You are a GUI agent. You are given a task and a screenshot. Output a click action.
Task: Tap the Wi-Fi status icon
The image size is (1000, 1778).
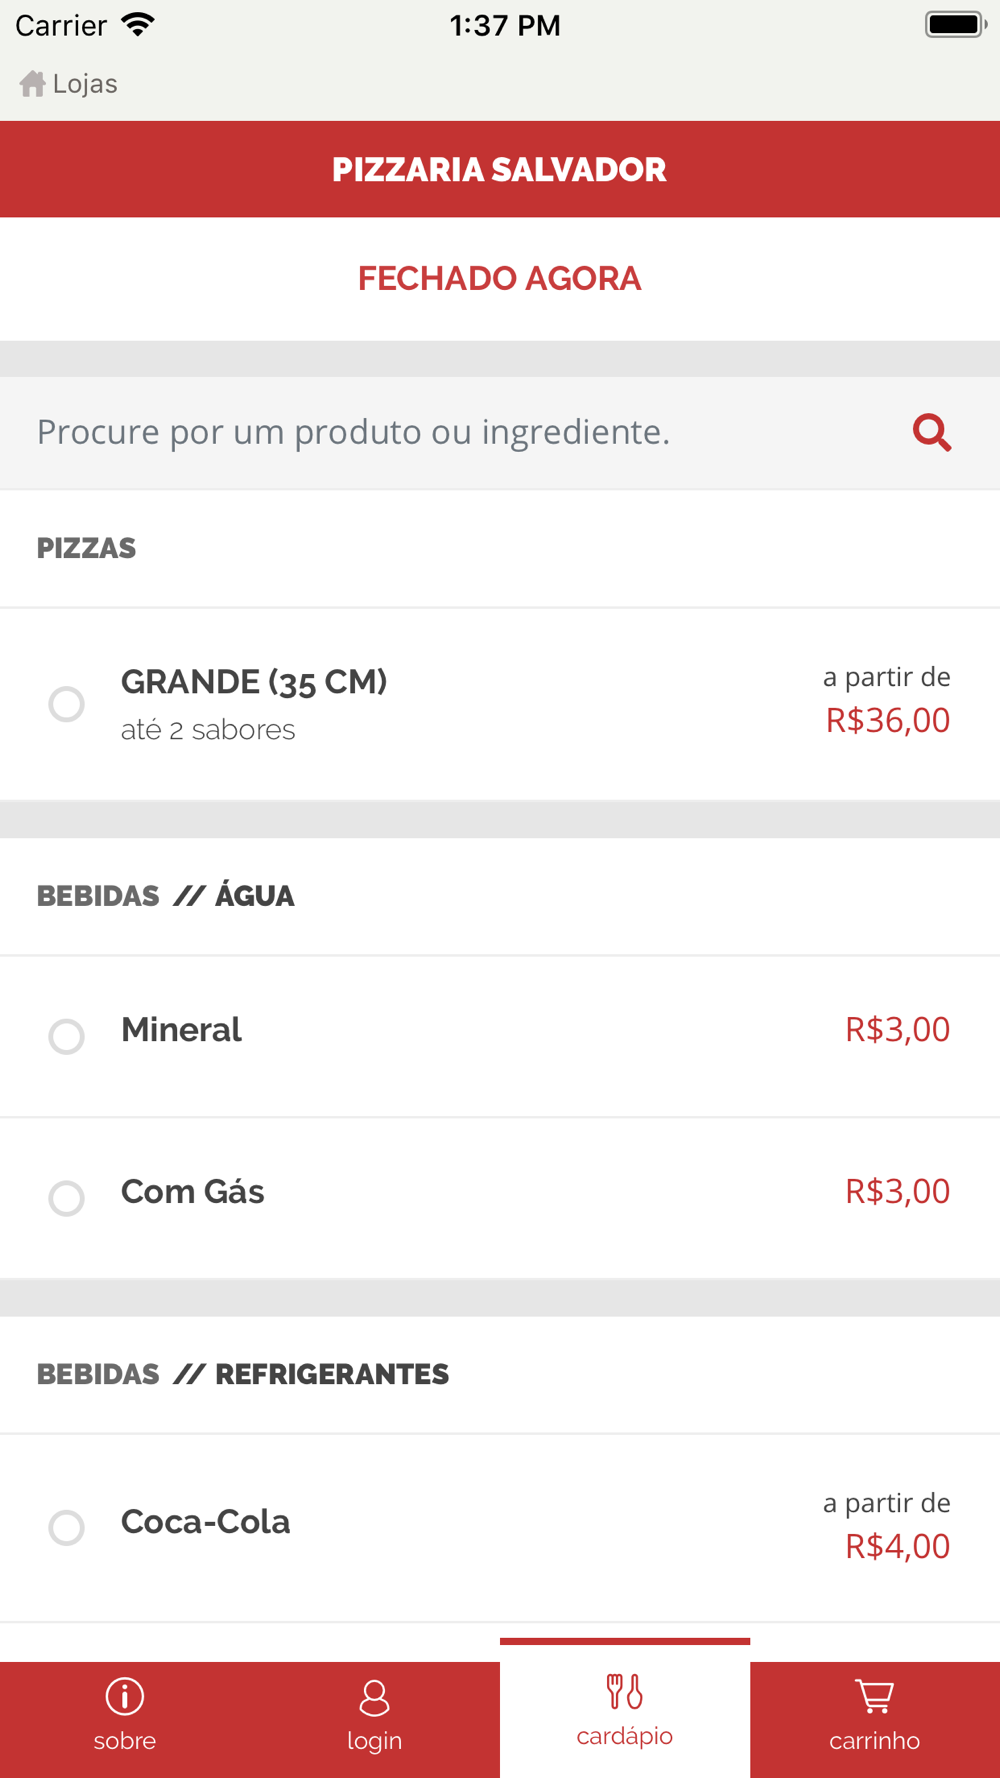[x=138, y=25]
